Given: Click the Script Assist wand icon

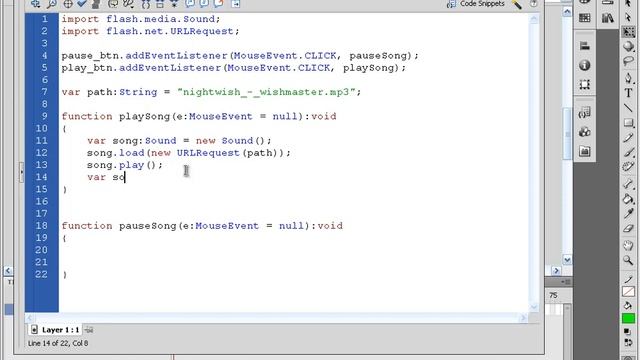Looking at the screenshot, I should [x=517, y=4].
